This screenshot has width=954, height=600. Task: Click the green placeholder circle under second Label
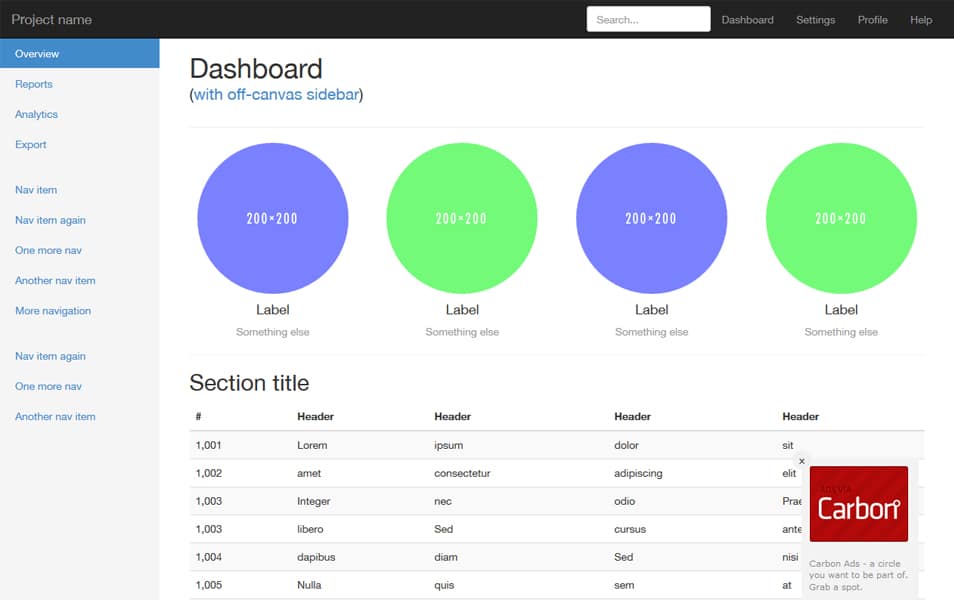tap(462, 217)
